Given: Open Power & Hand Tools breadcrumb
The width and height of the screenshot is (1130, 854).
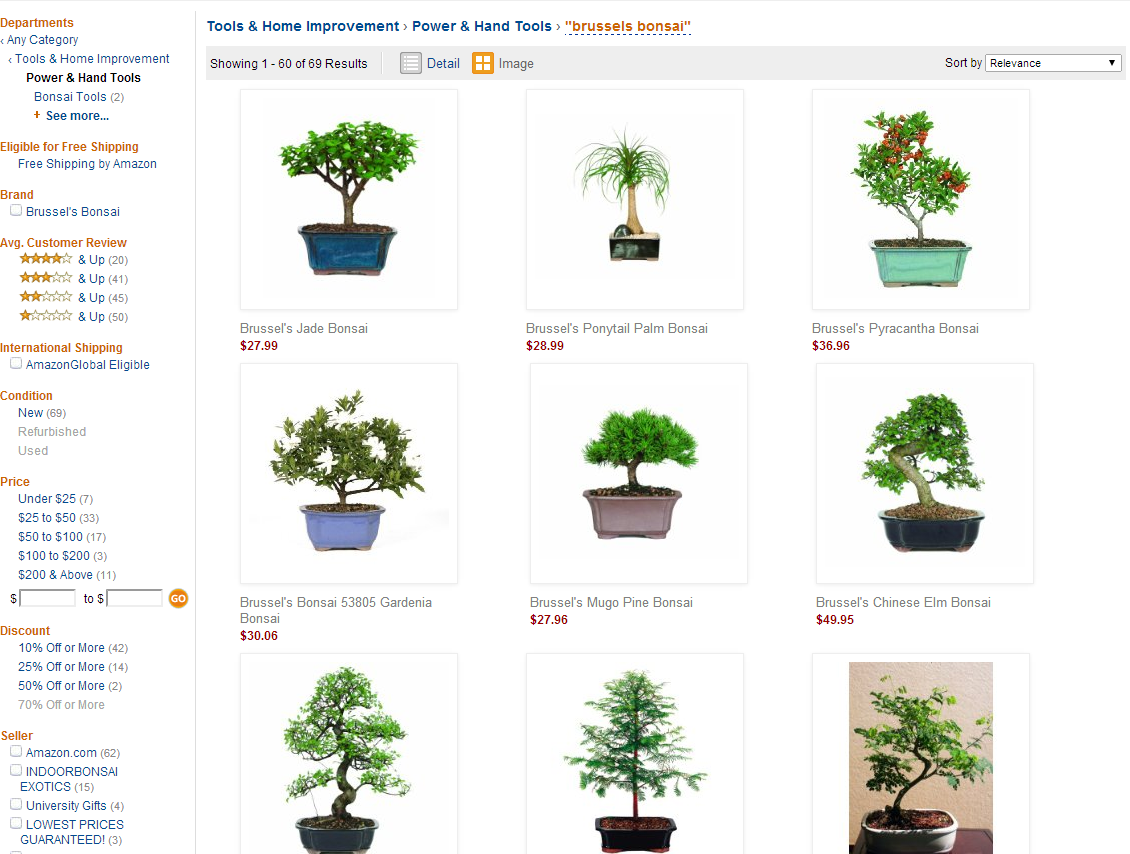Looking at the screenshot, I should 481,26.
